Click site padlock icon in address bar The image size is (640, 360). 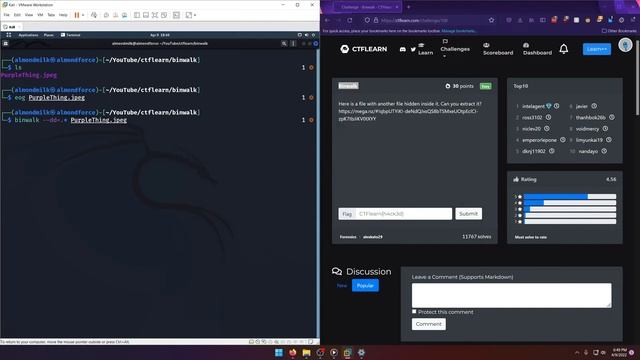click(376, 20)
